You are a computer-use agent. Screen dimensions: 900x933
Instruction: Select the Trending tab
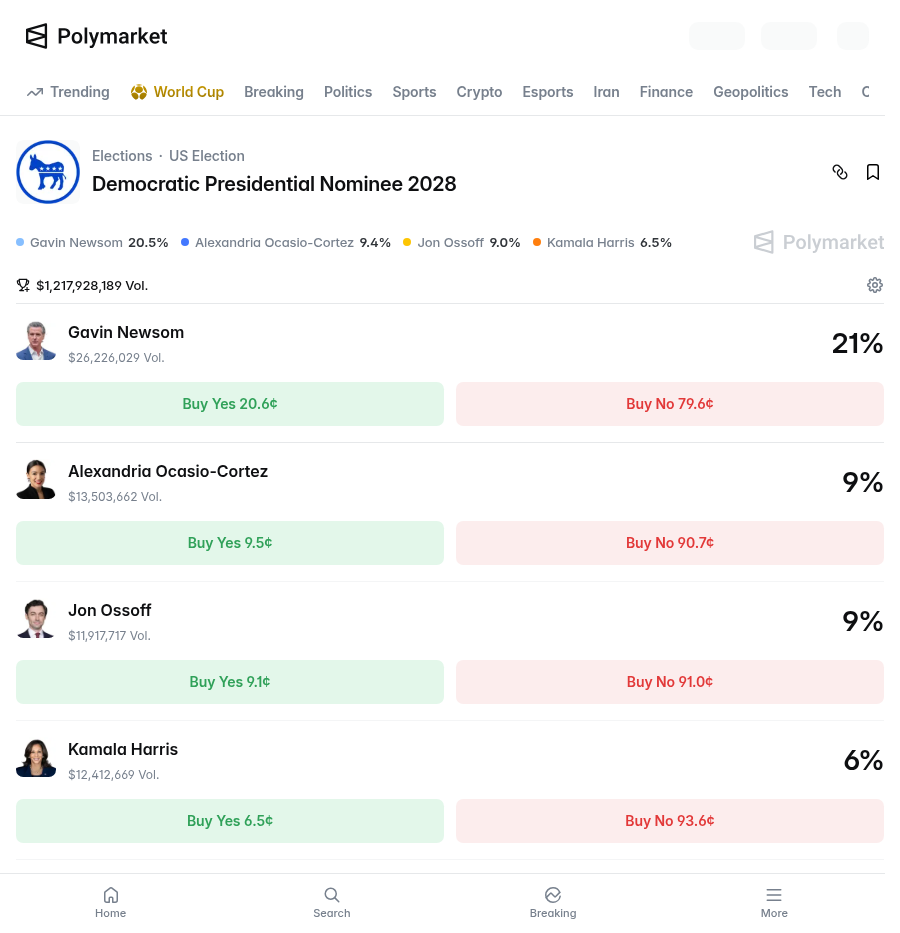pos(68,92)
